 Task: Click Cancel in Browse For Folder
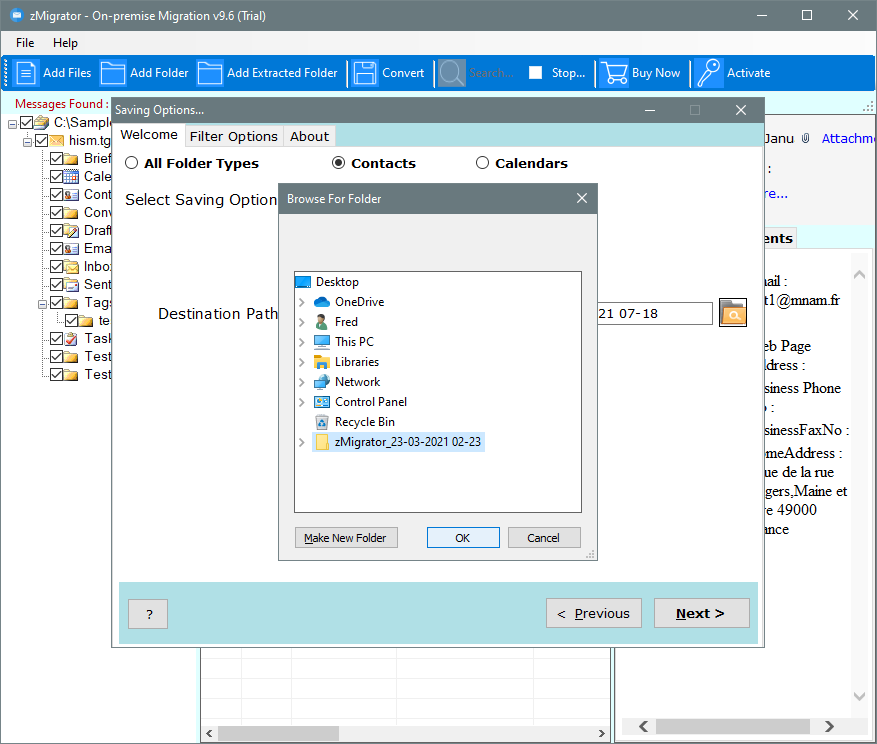543,538
